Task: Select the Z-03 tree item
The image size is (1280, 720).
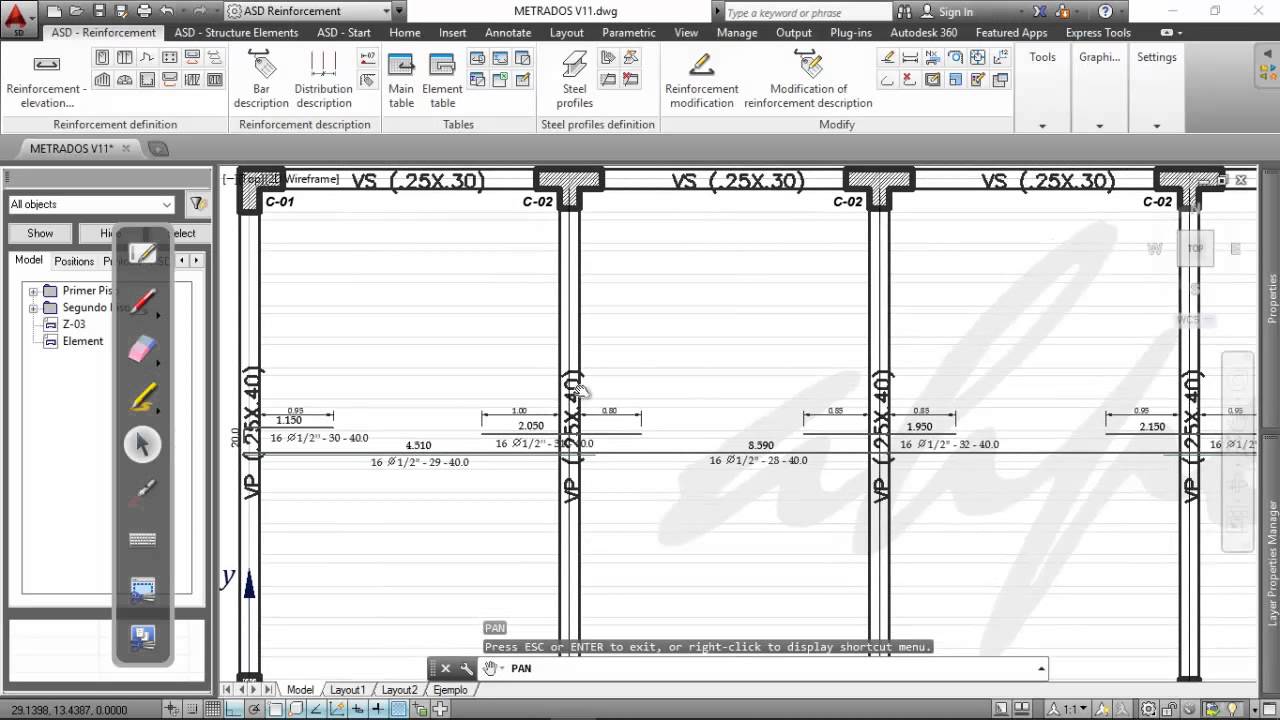Action: pos(74,324)
